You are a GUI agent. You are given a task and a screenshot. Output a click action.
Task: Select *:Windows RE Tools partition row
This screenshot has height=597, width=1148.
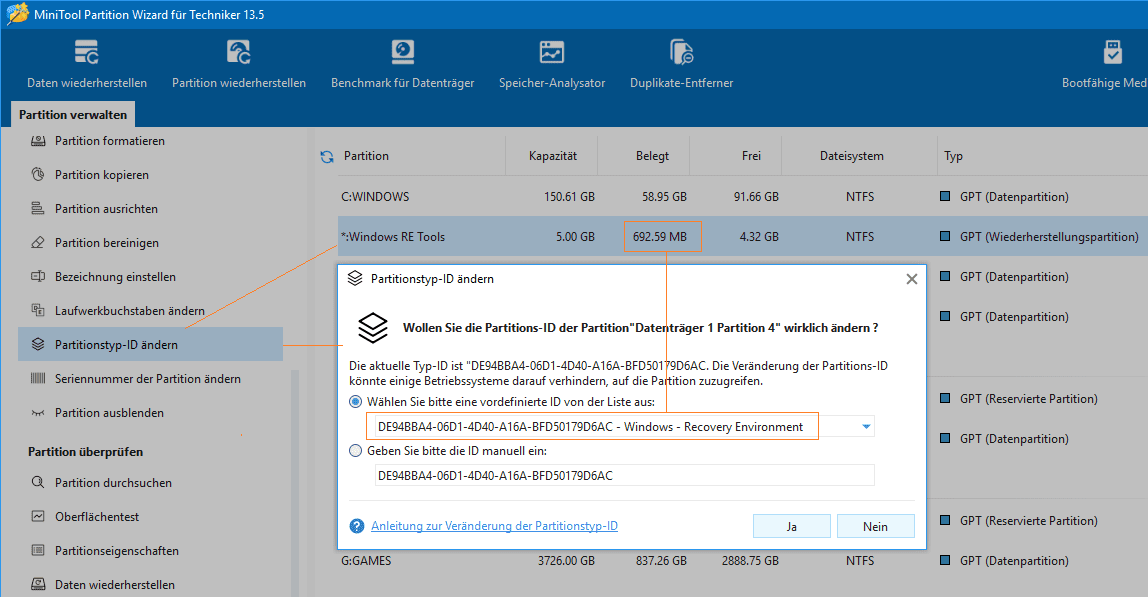tap(742, 236)
